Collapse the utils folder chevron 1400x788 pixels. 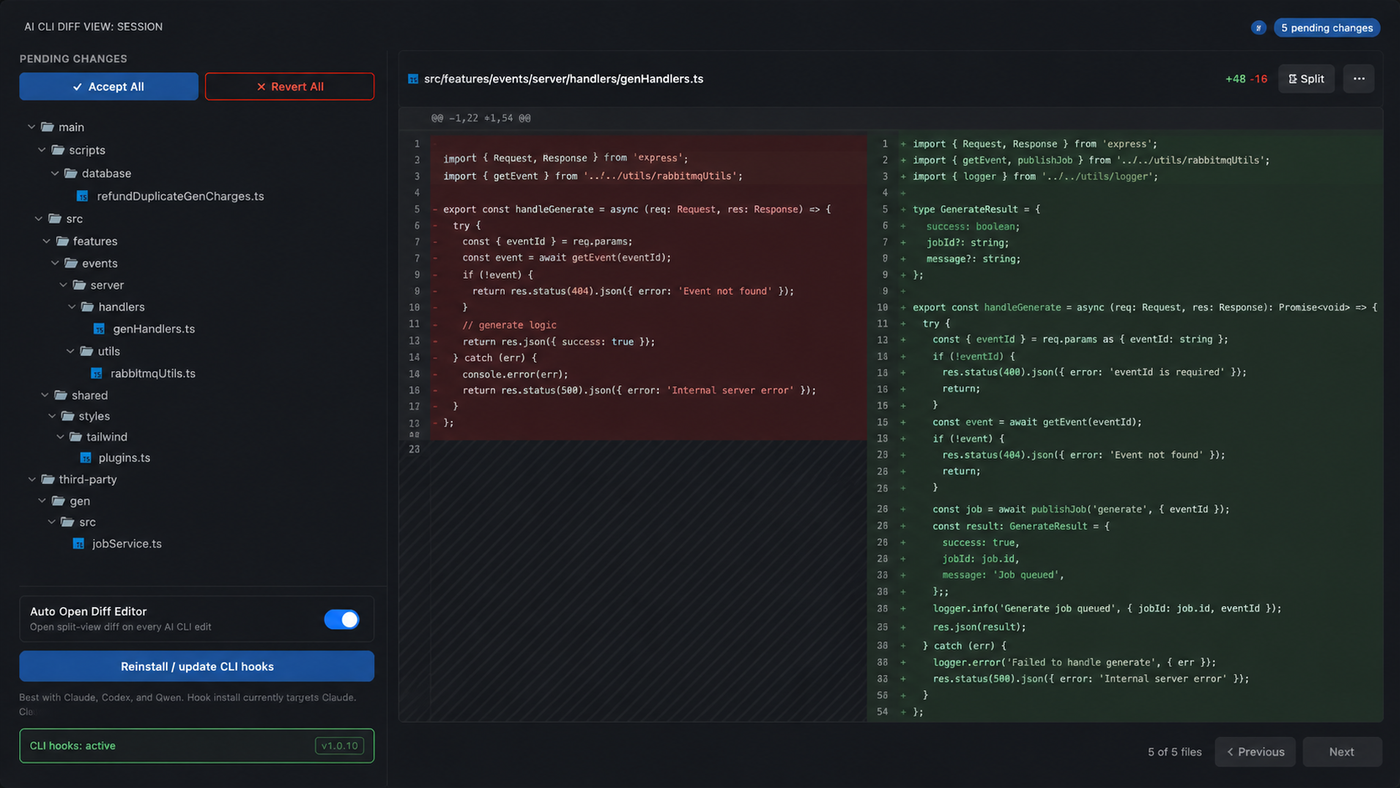pyautogui.click(x=70, y=351)
